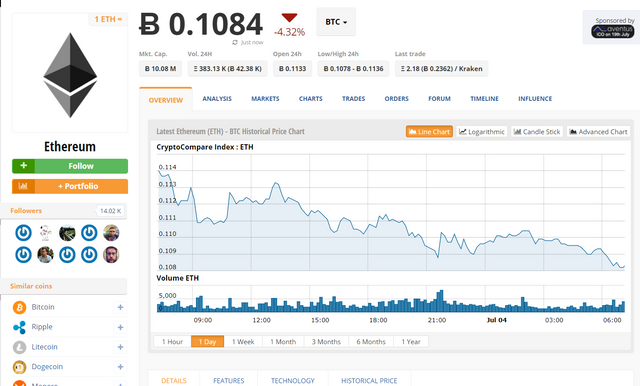Select the 6 Months time range
Viewport: 640px width, 386px height.
[371, 342]
